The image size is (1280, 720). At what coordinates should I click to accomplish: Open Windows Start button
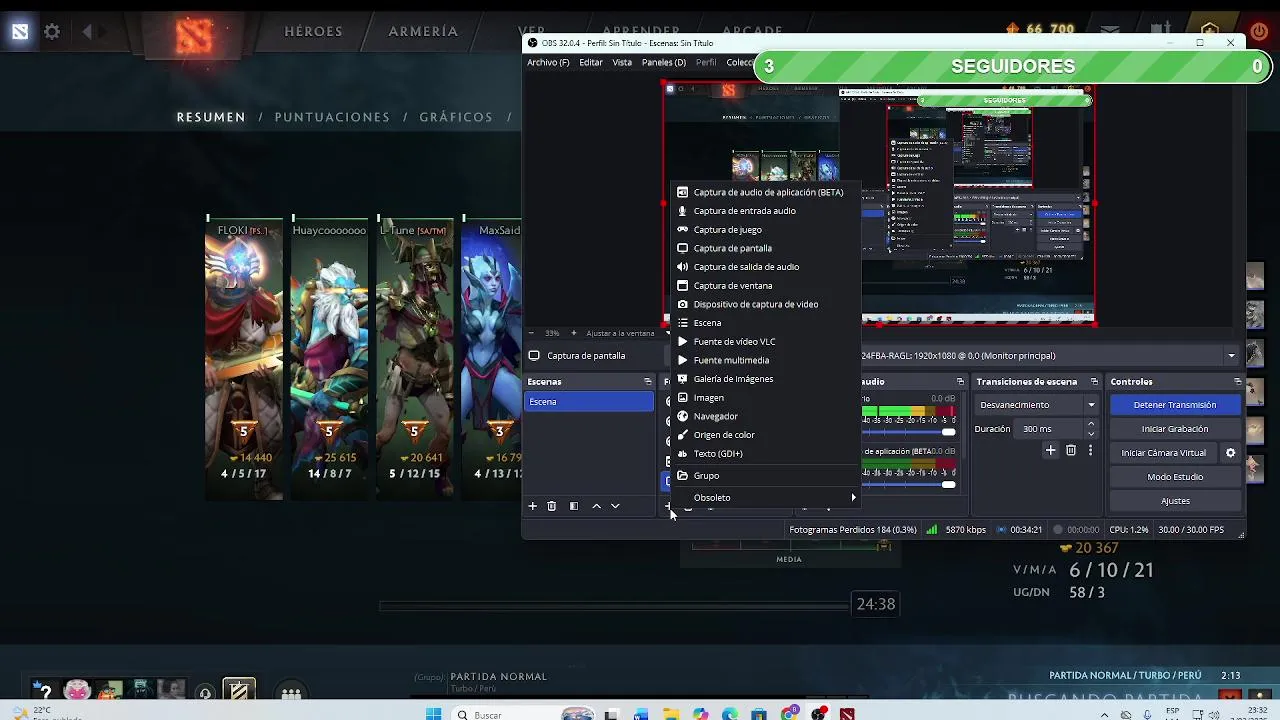point(433,714)
